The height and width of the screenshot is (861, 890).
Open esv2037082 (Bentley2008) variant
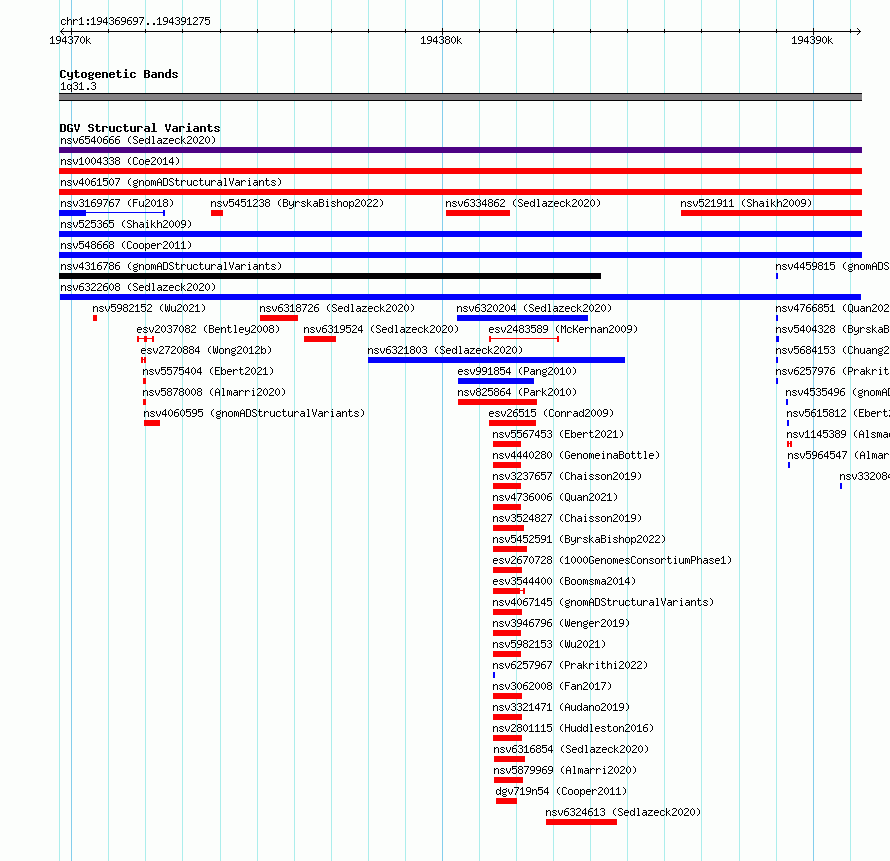[208, 329]
